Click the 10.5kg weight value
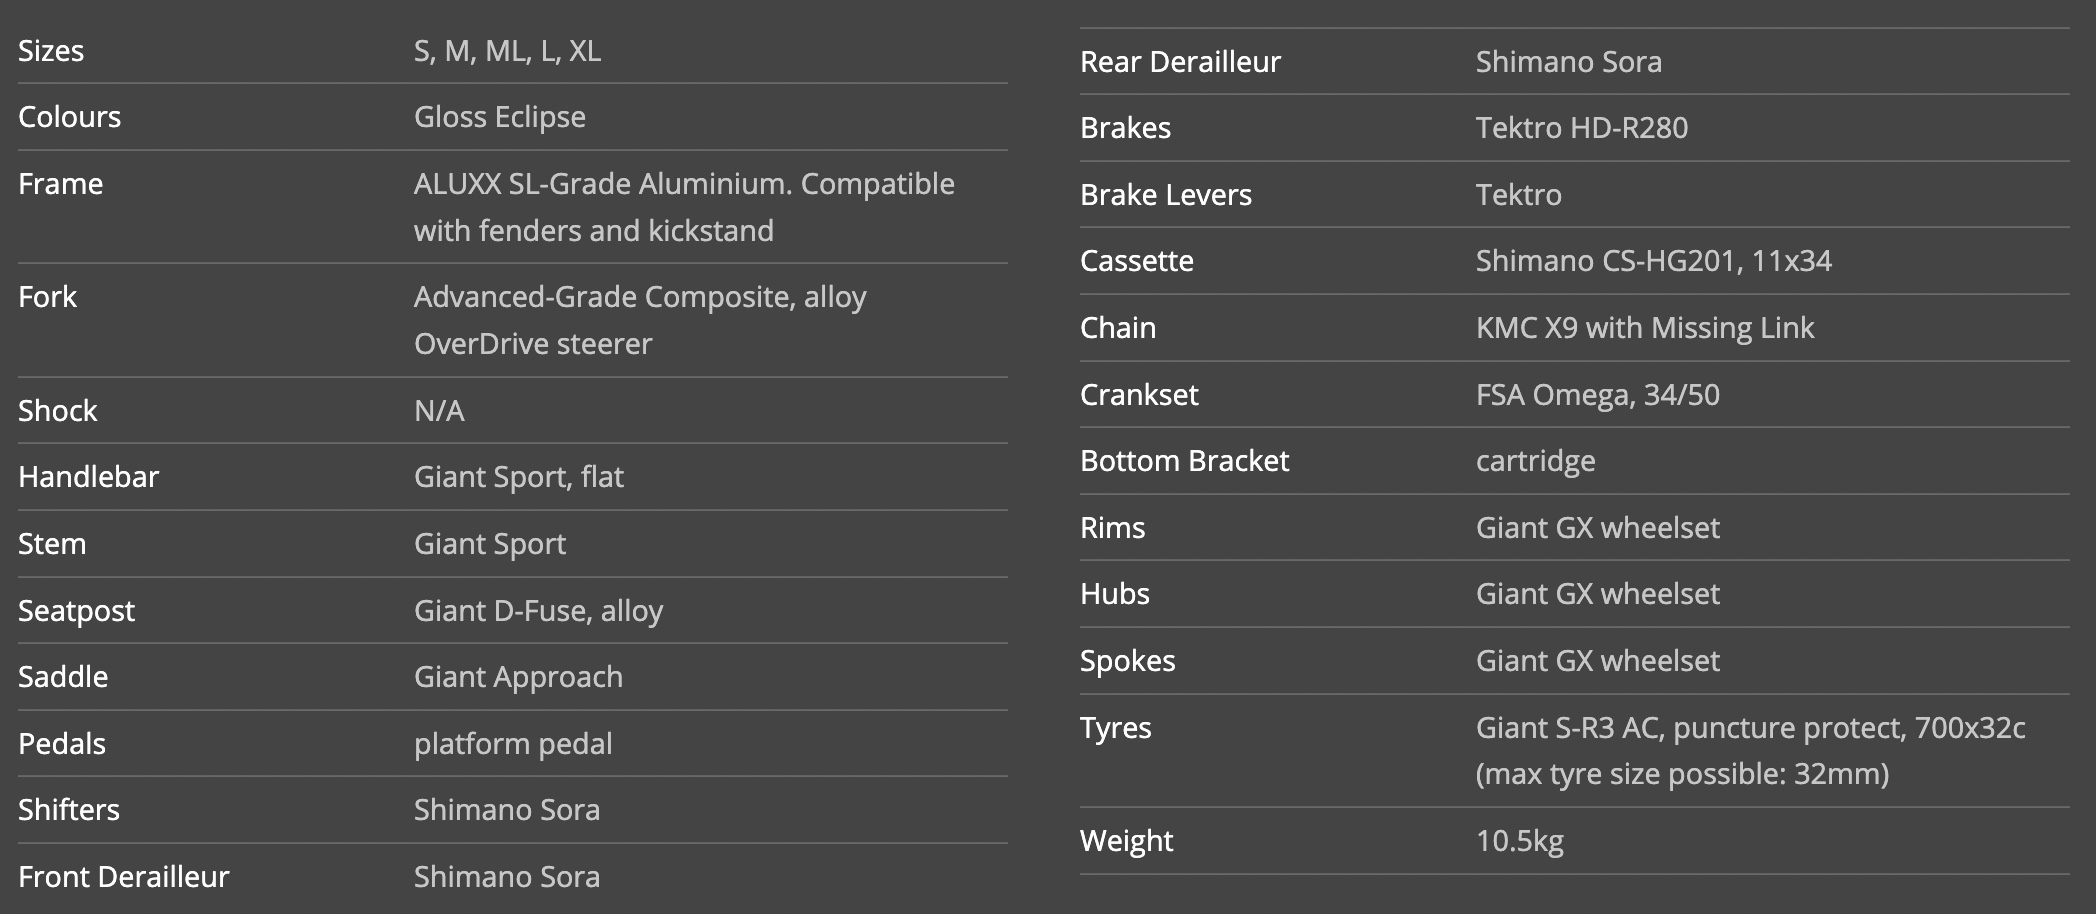The height and width of the screenshot is (914, 2096). pos(1520,841)
